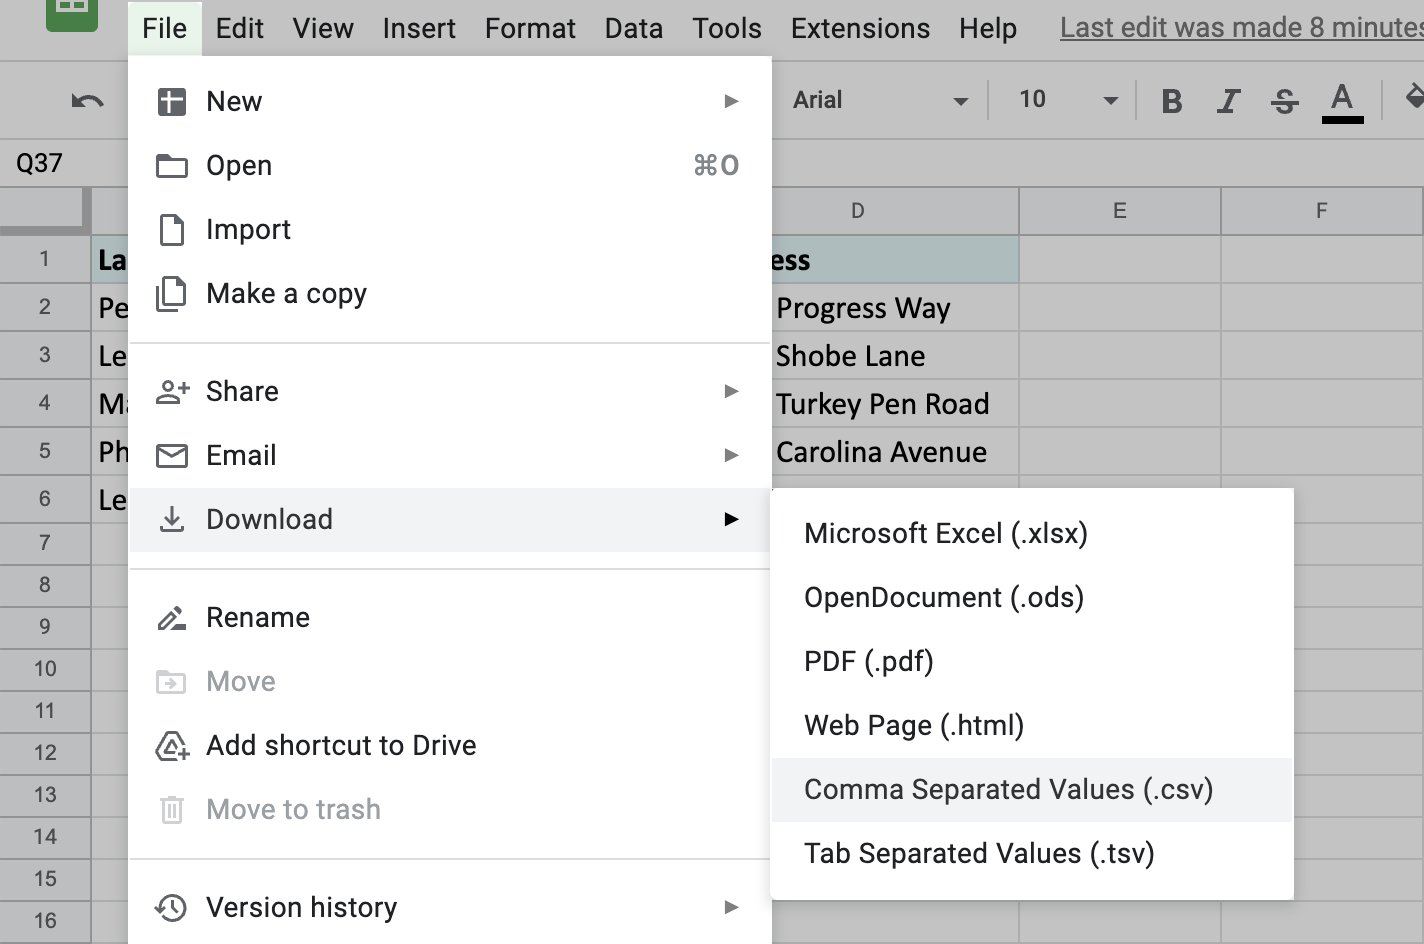This screenshot has width=1424, height=944.
Task: Open the Google Sheets home icon
Action: pos(72,10)
